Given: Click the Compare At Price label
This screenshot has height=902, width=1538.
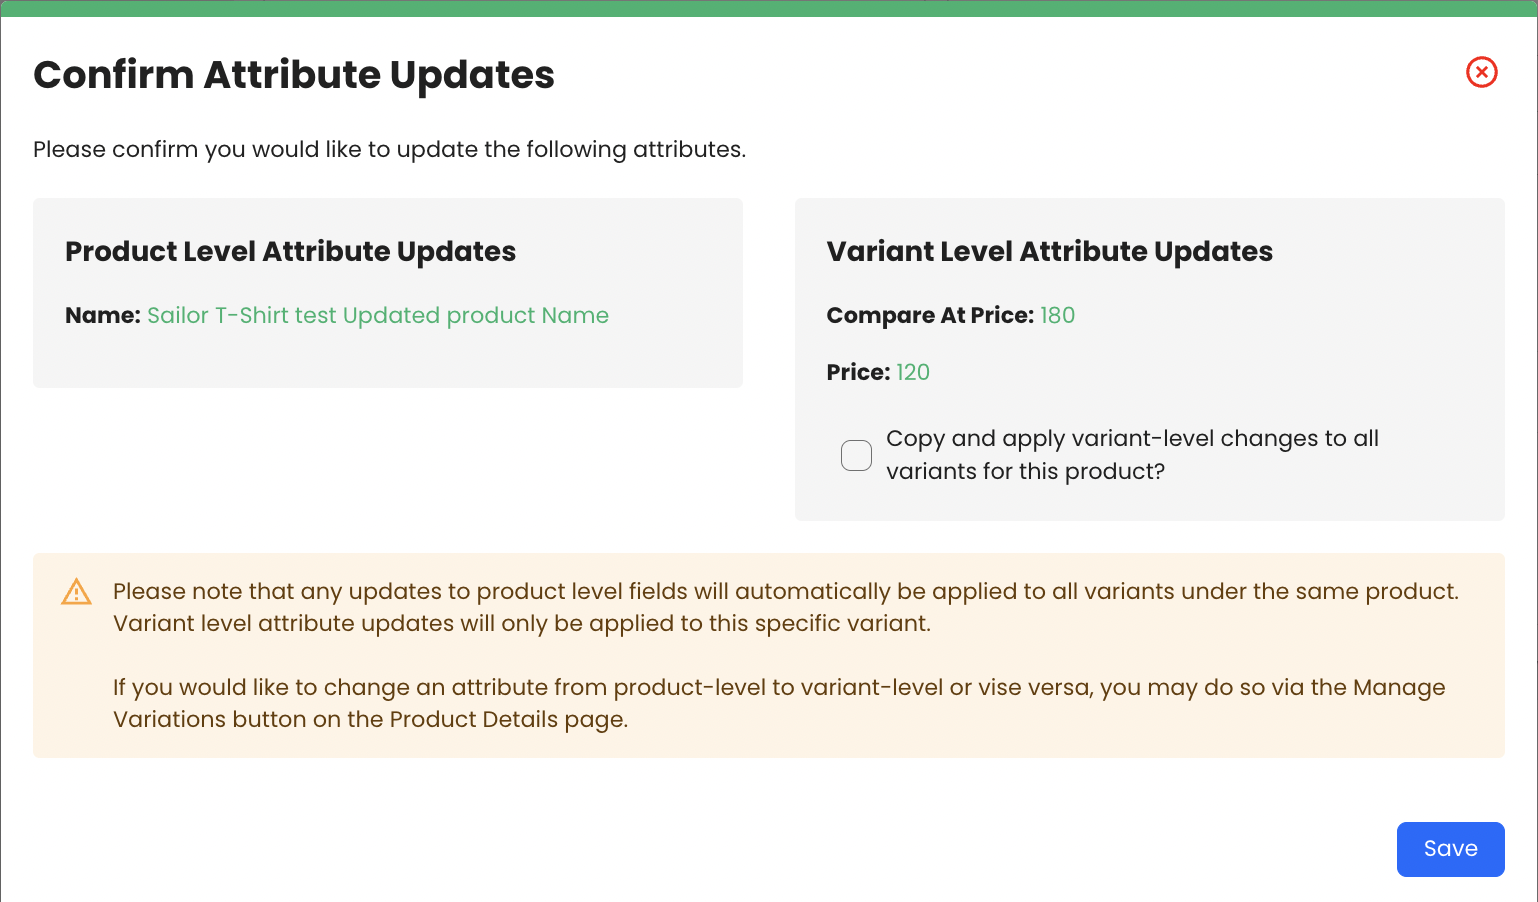Looking at the screenshot, I should [x=929, y=315].
